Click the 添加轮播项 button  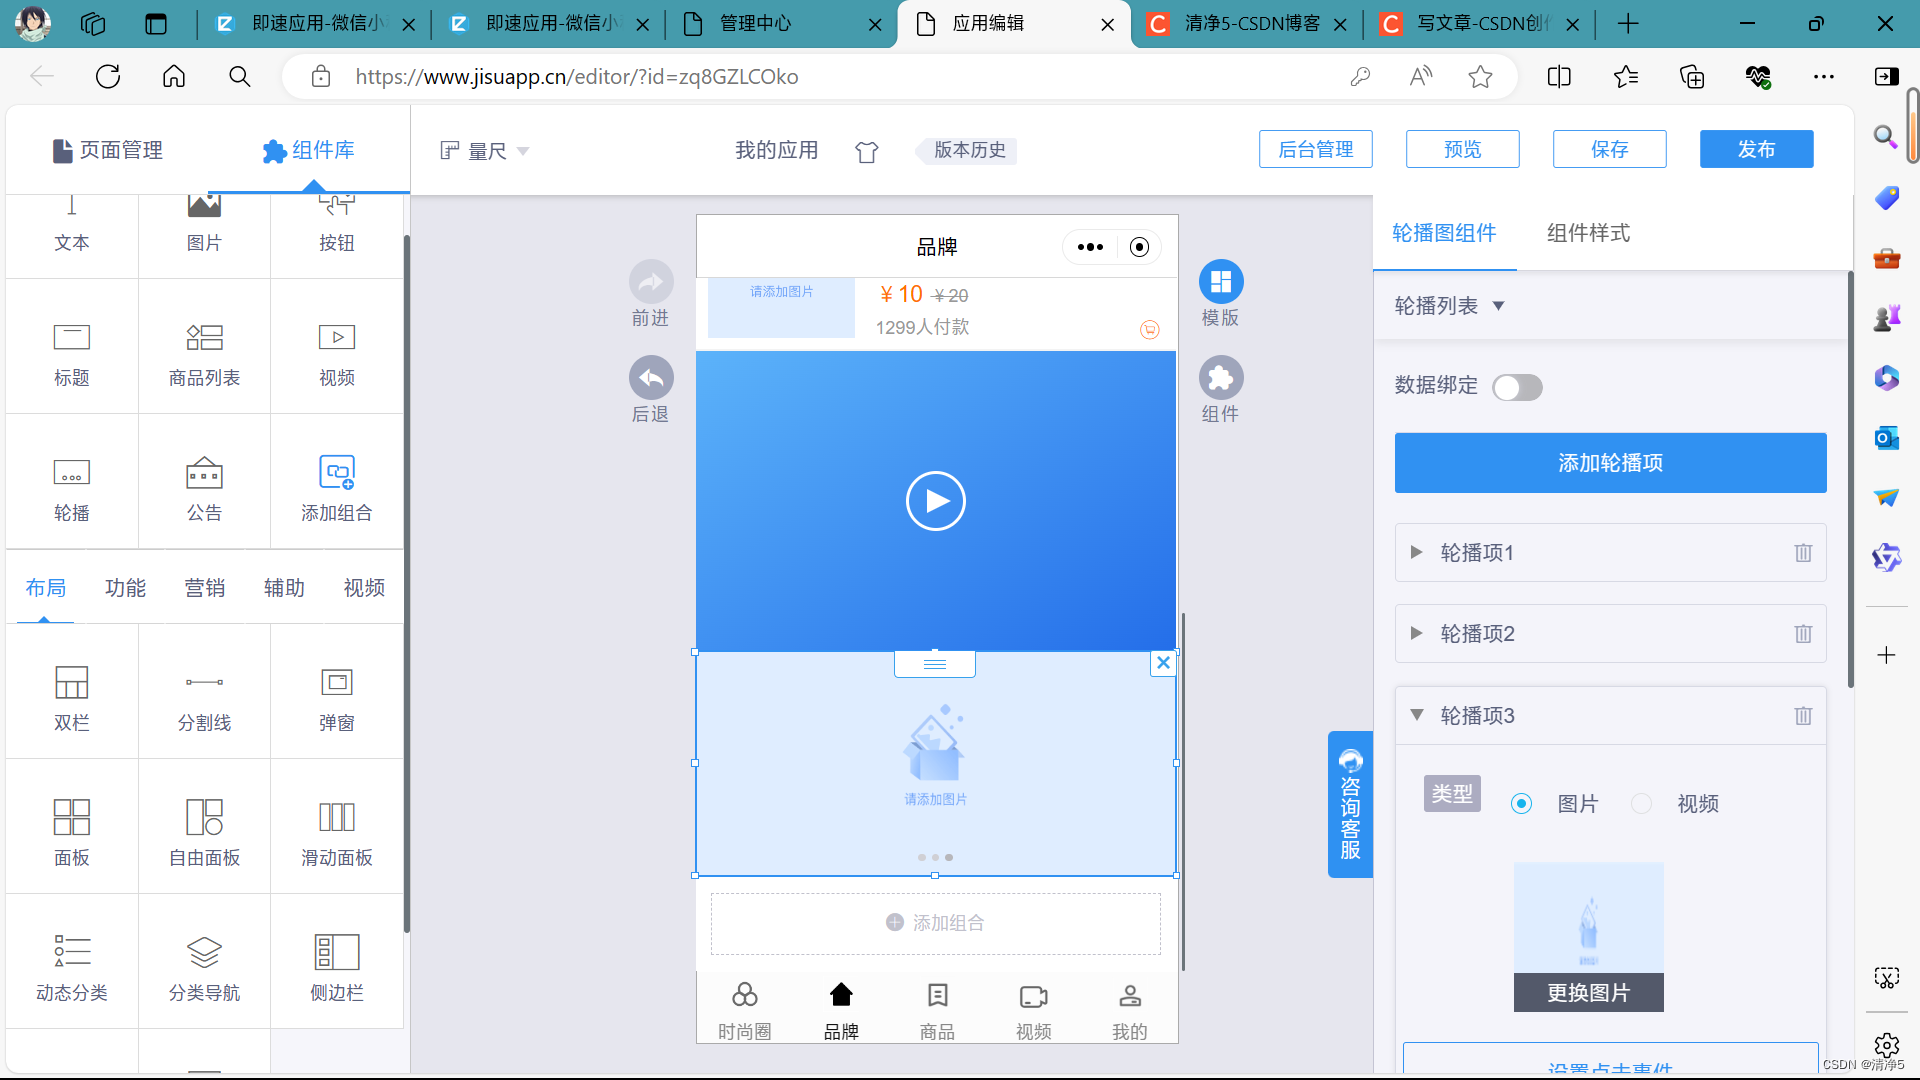[1610, 463]
